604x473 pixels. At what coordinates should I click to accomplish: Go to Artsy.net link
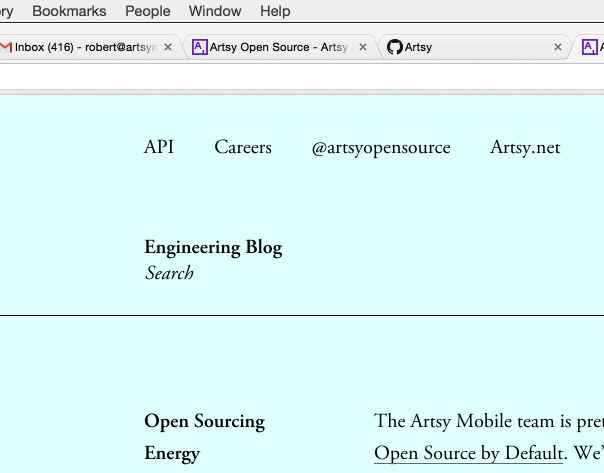tap(525, 147)
